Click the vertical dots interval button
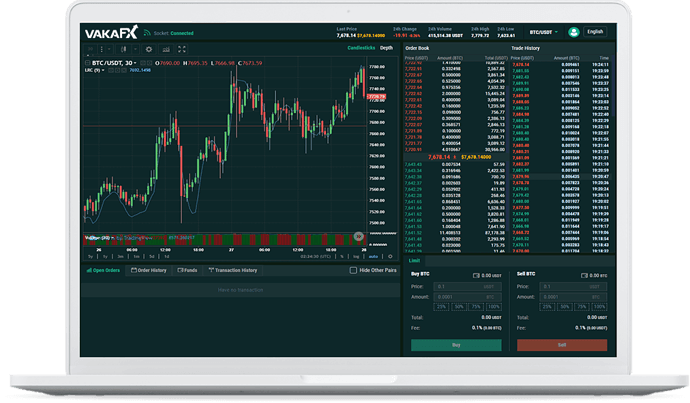Image resolution: width=690 pixels, height=403 pixels. click(102, 49)
